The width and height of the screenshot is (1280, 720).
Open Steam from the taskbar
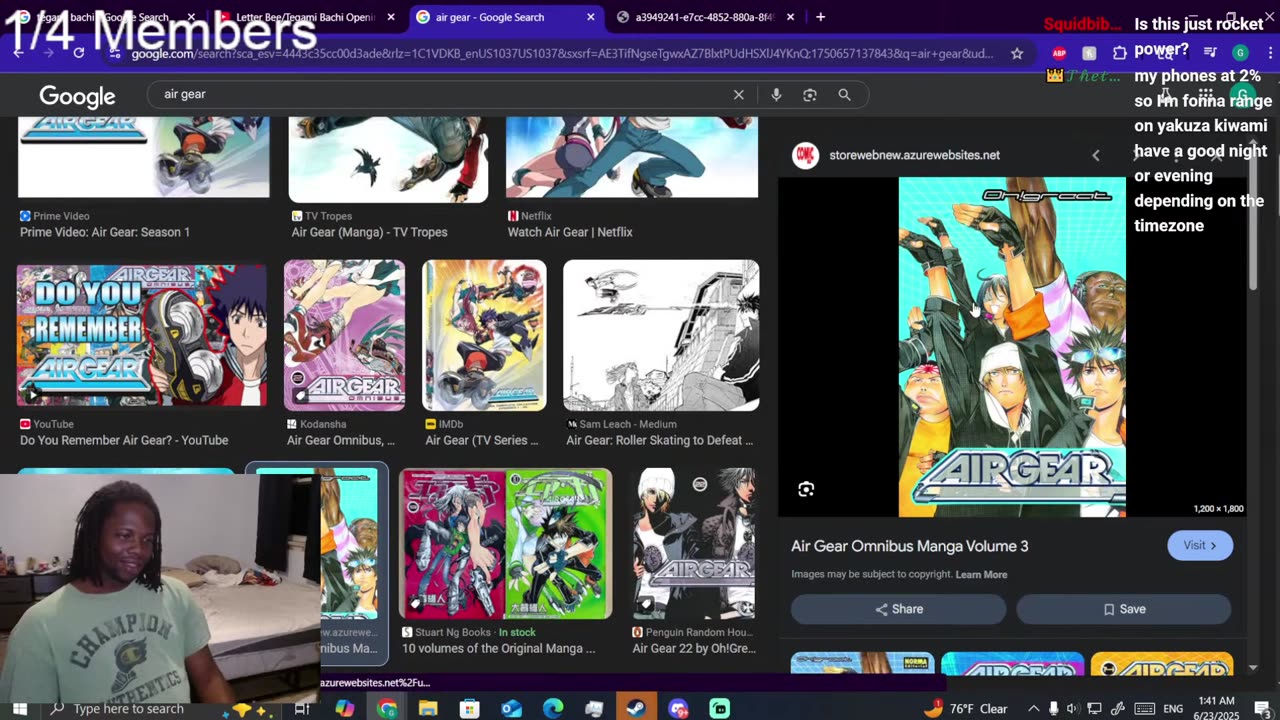point(636,709)
